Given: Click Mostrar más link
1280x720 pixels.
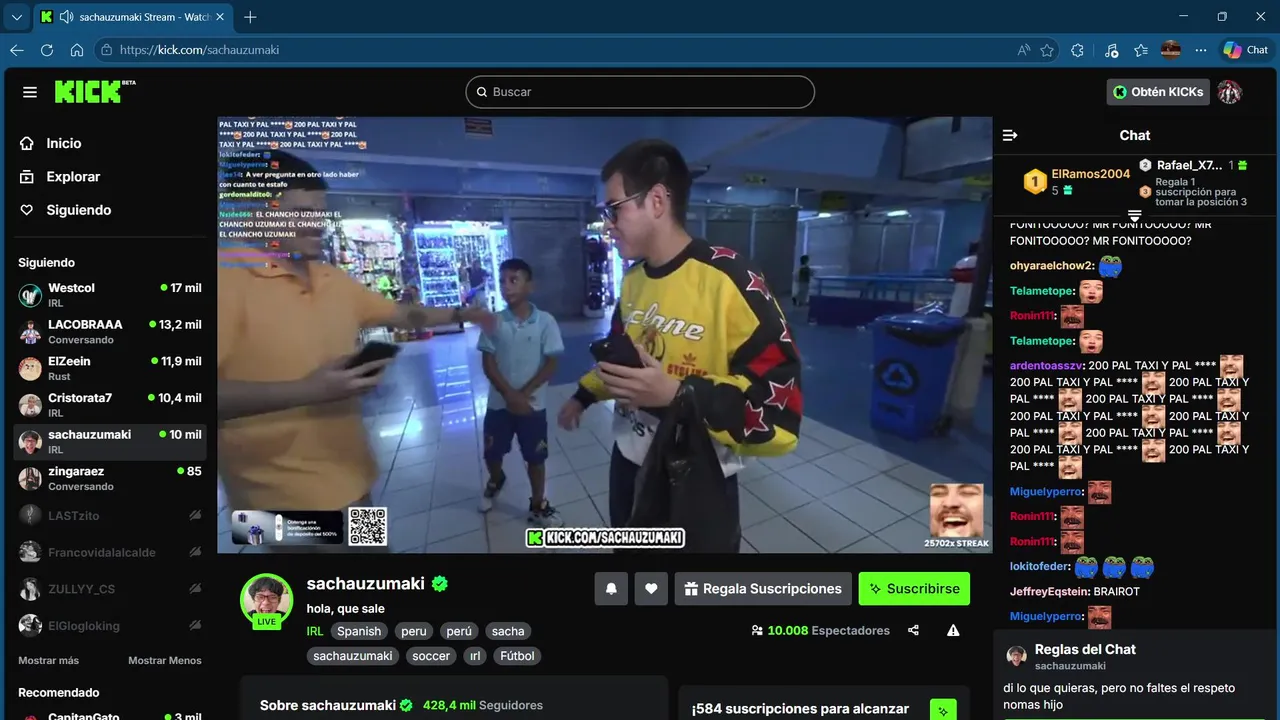Looking at the screenshot, I should [x=48, y=660].
